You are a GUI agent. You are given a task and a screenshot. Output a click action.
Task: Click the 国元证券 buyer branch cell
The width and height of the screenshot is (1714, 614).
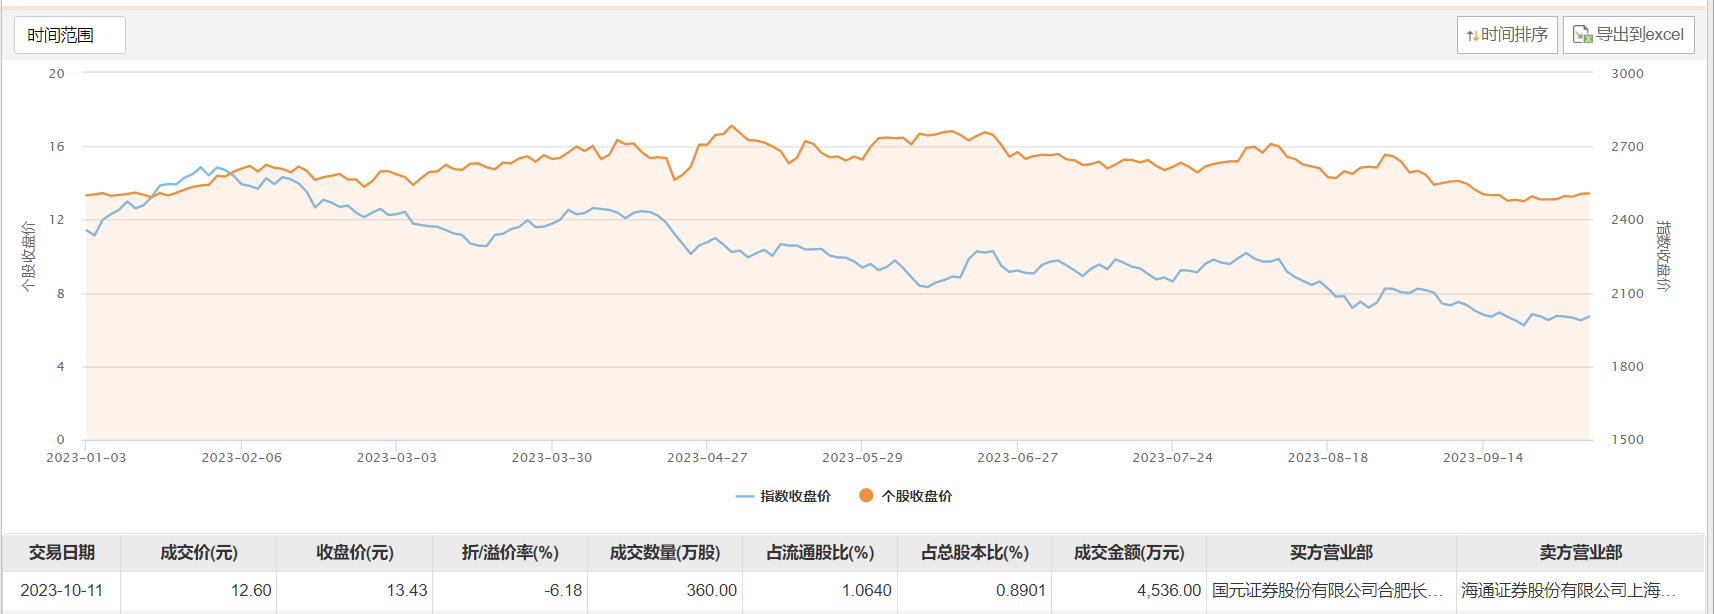click(x=1328, y=591)
